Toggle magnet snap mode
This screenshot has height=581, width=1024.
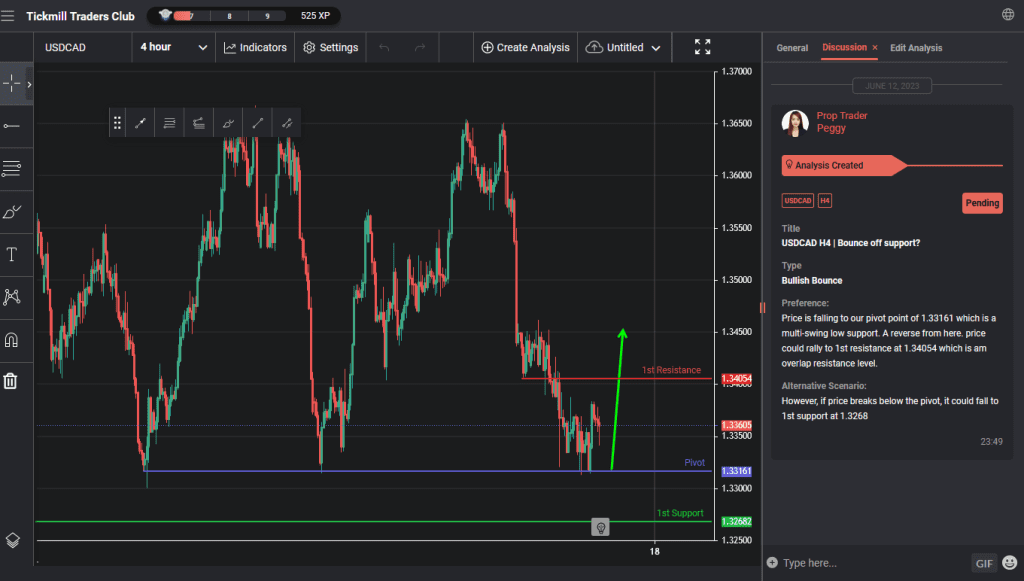(14, 340)
